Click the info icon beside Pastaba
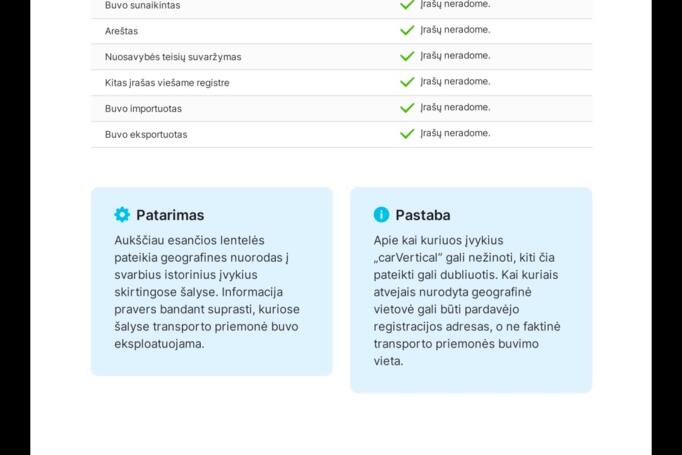Image resolution: width=682 pixels, height=455 pixels. (381, 215)
